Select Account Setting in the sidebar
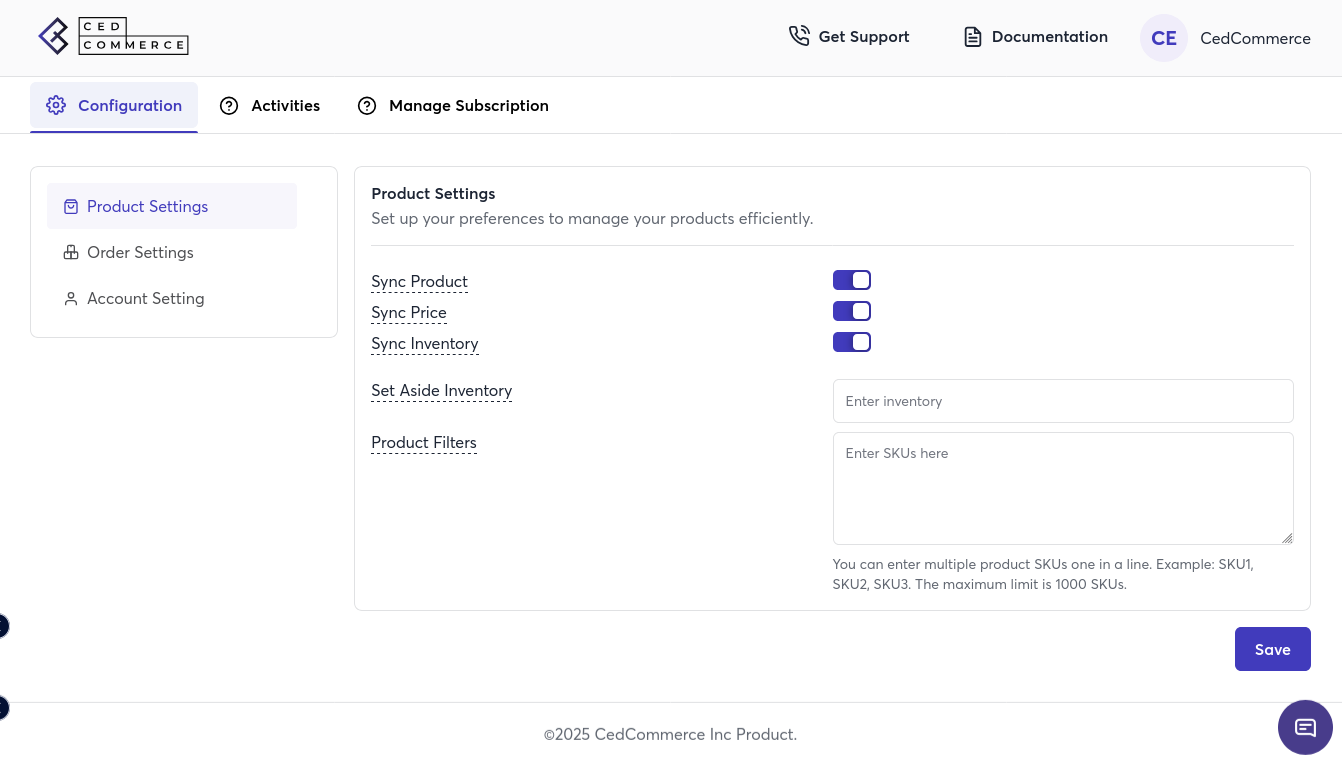 [145, 299]
